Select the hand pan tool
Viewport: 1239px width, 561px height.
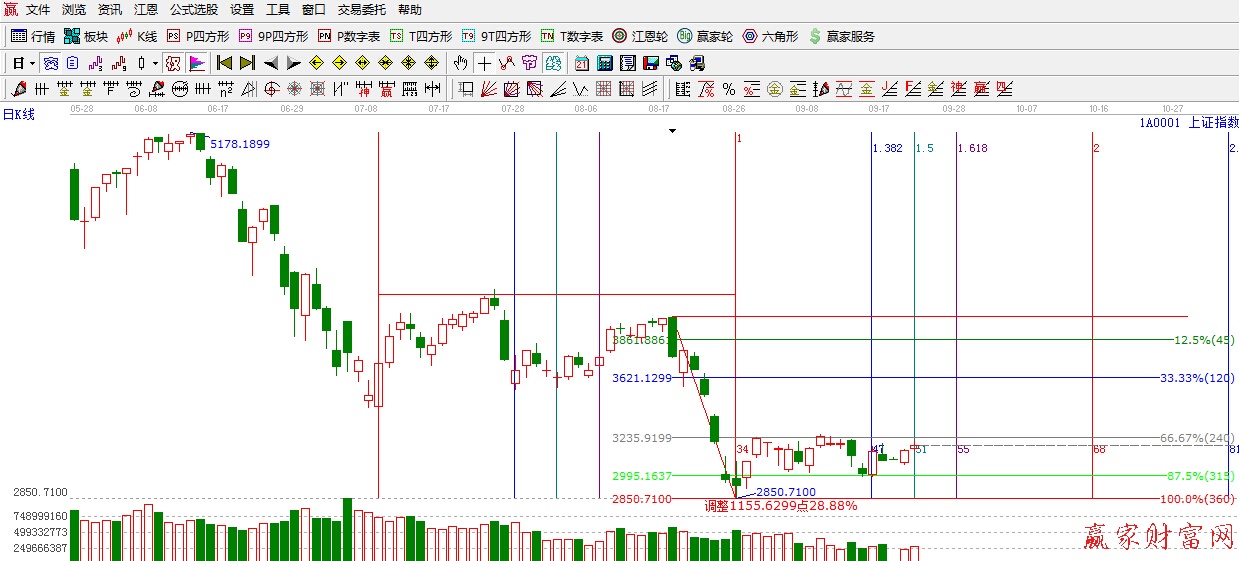460,63
